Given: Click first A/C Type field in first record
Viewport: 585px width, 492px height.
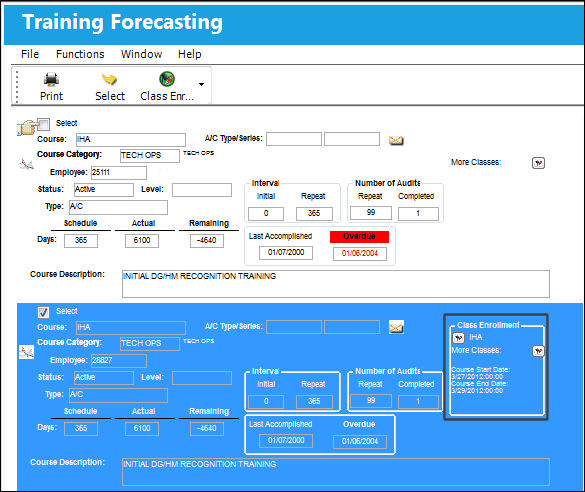Looking at the screenshot, I should (294, 139).
